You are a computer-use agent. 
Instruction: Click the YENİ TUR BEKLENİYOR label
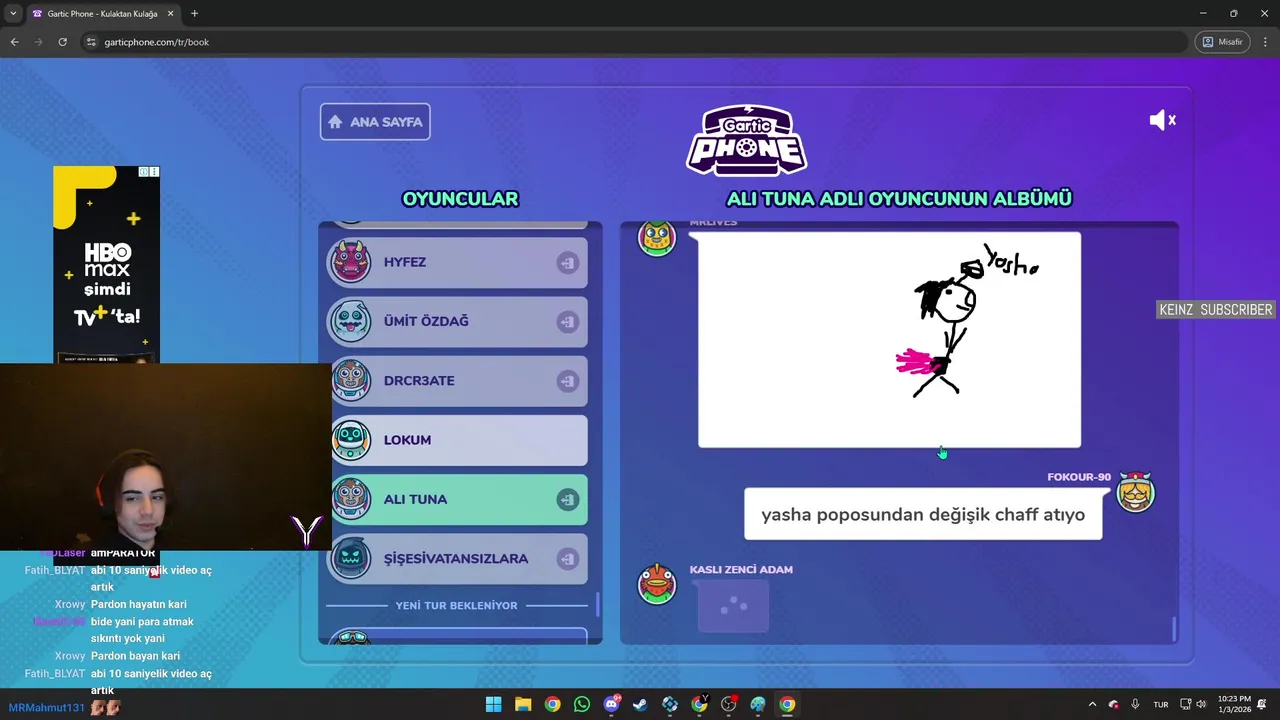[456, 606]
